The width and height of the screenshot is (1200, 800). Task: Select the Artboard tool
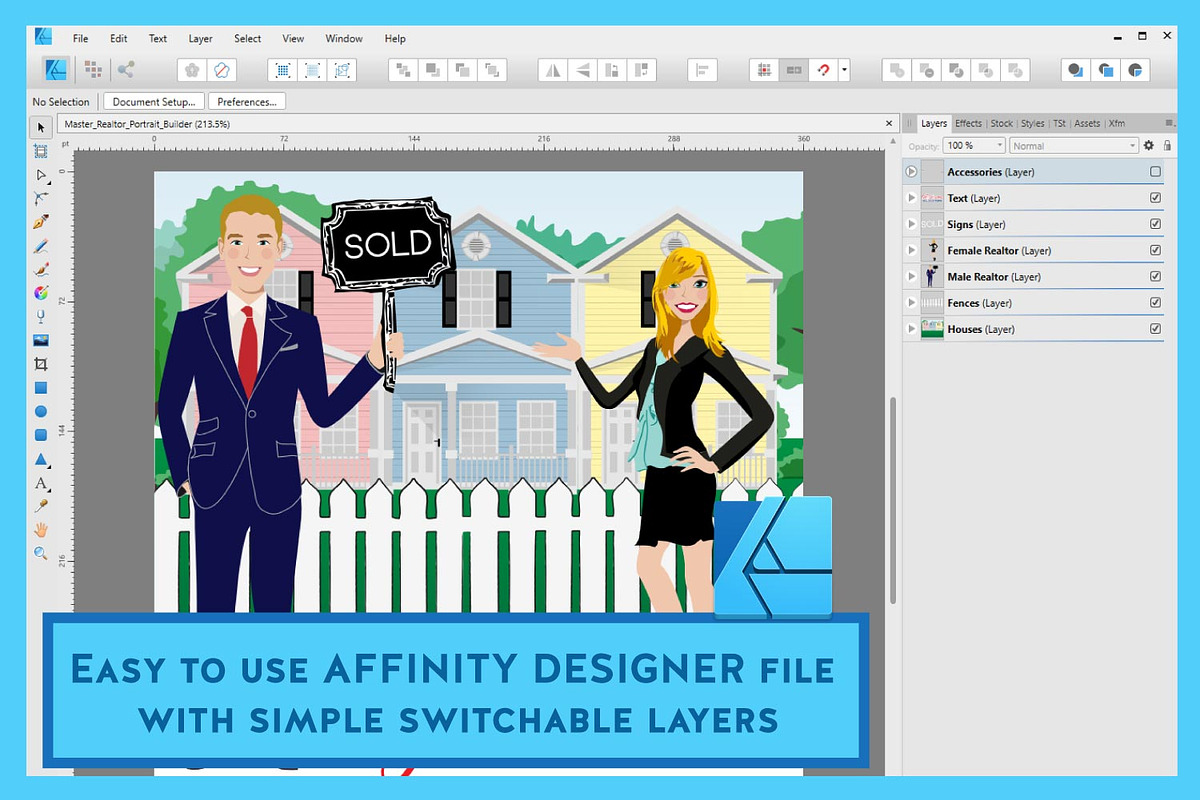[41, 151]
